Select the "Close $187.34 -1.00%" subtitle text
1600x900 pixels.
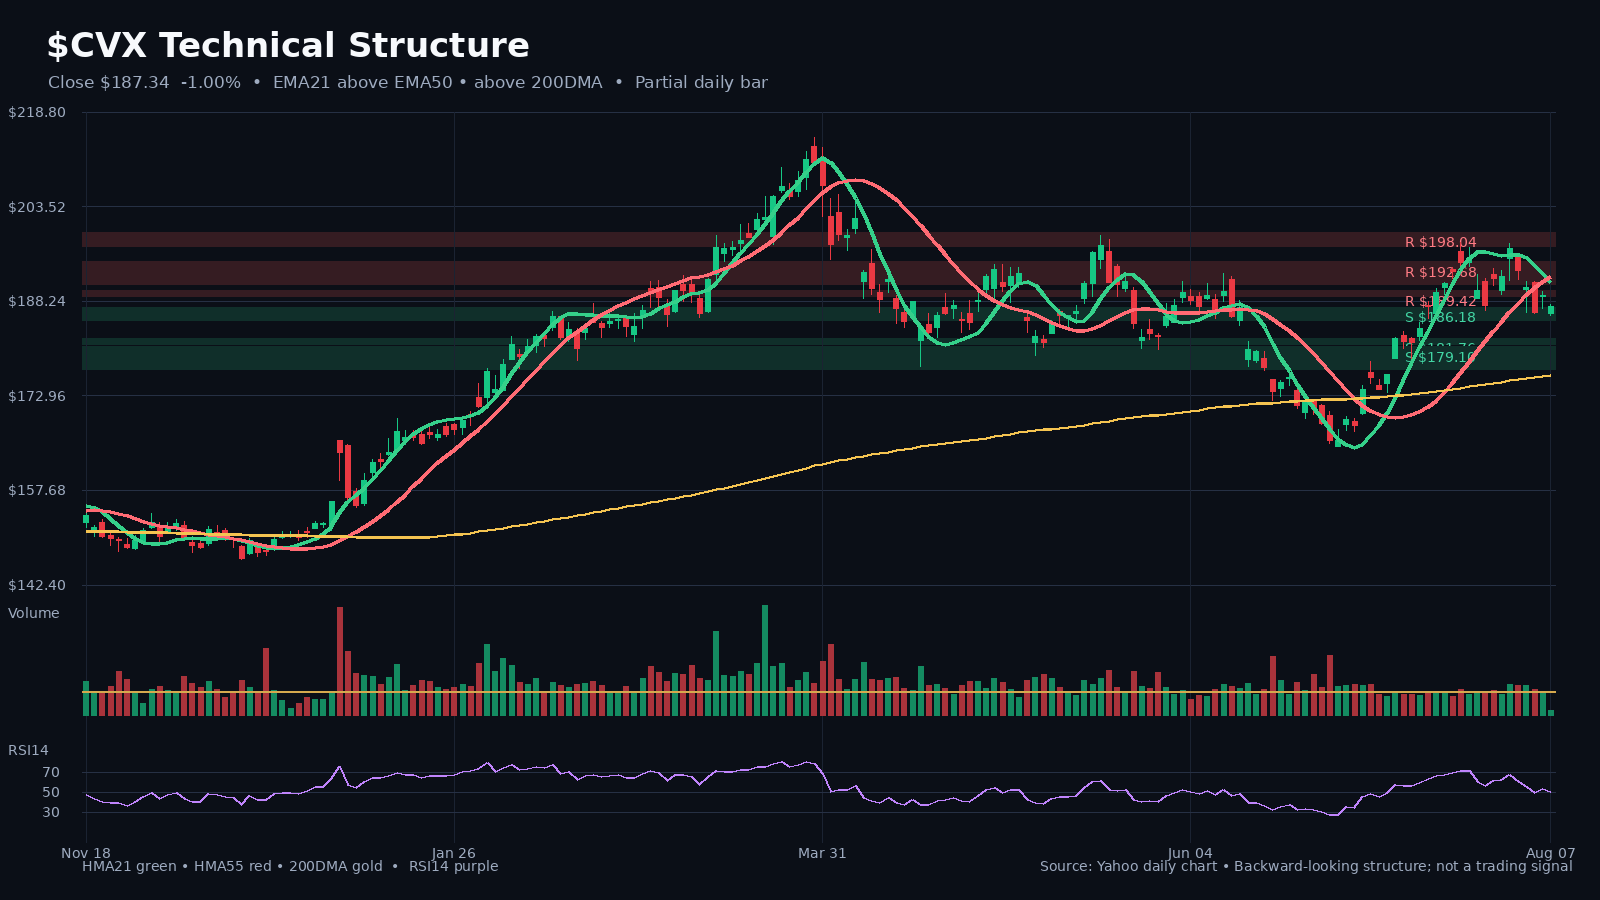(144, 83)
